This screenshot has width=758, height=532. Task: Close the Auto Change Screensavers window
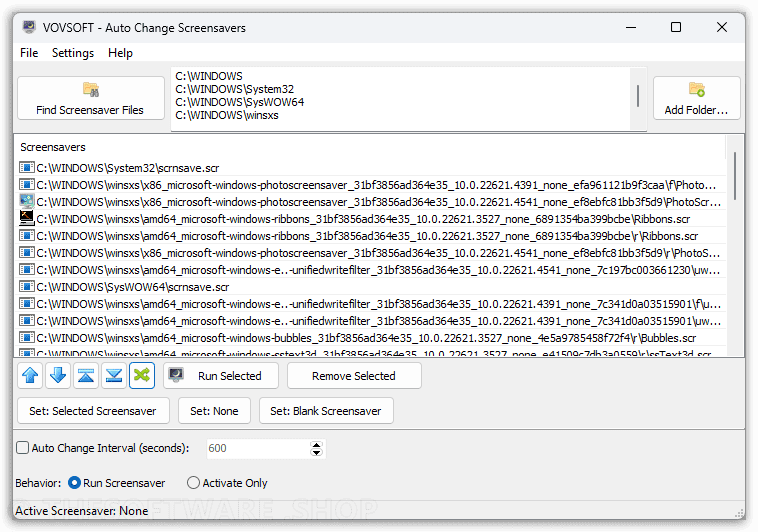coord(721,28)
